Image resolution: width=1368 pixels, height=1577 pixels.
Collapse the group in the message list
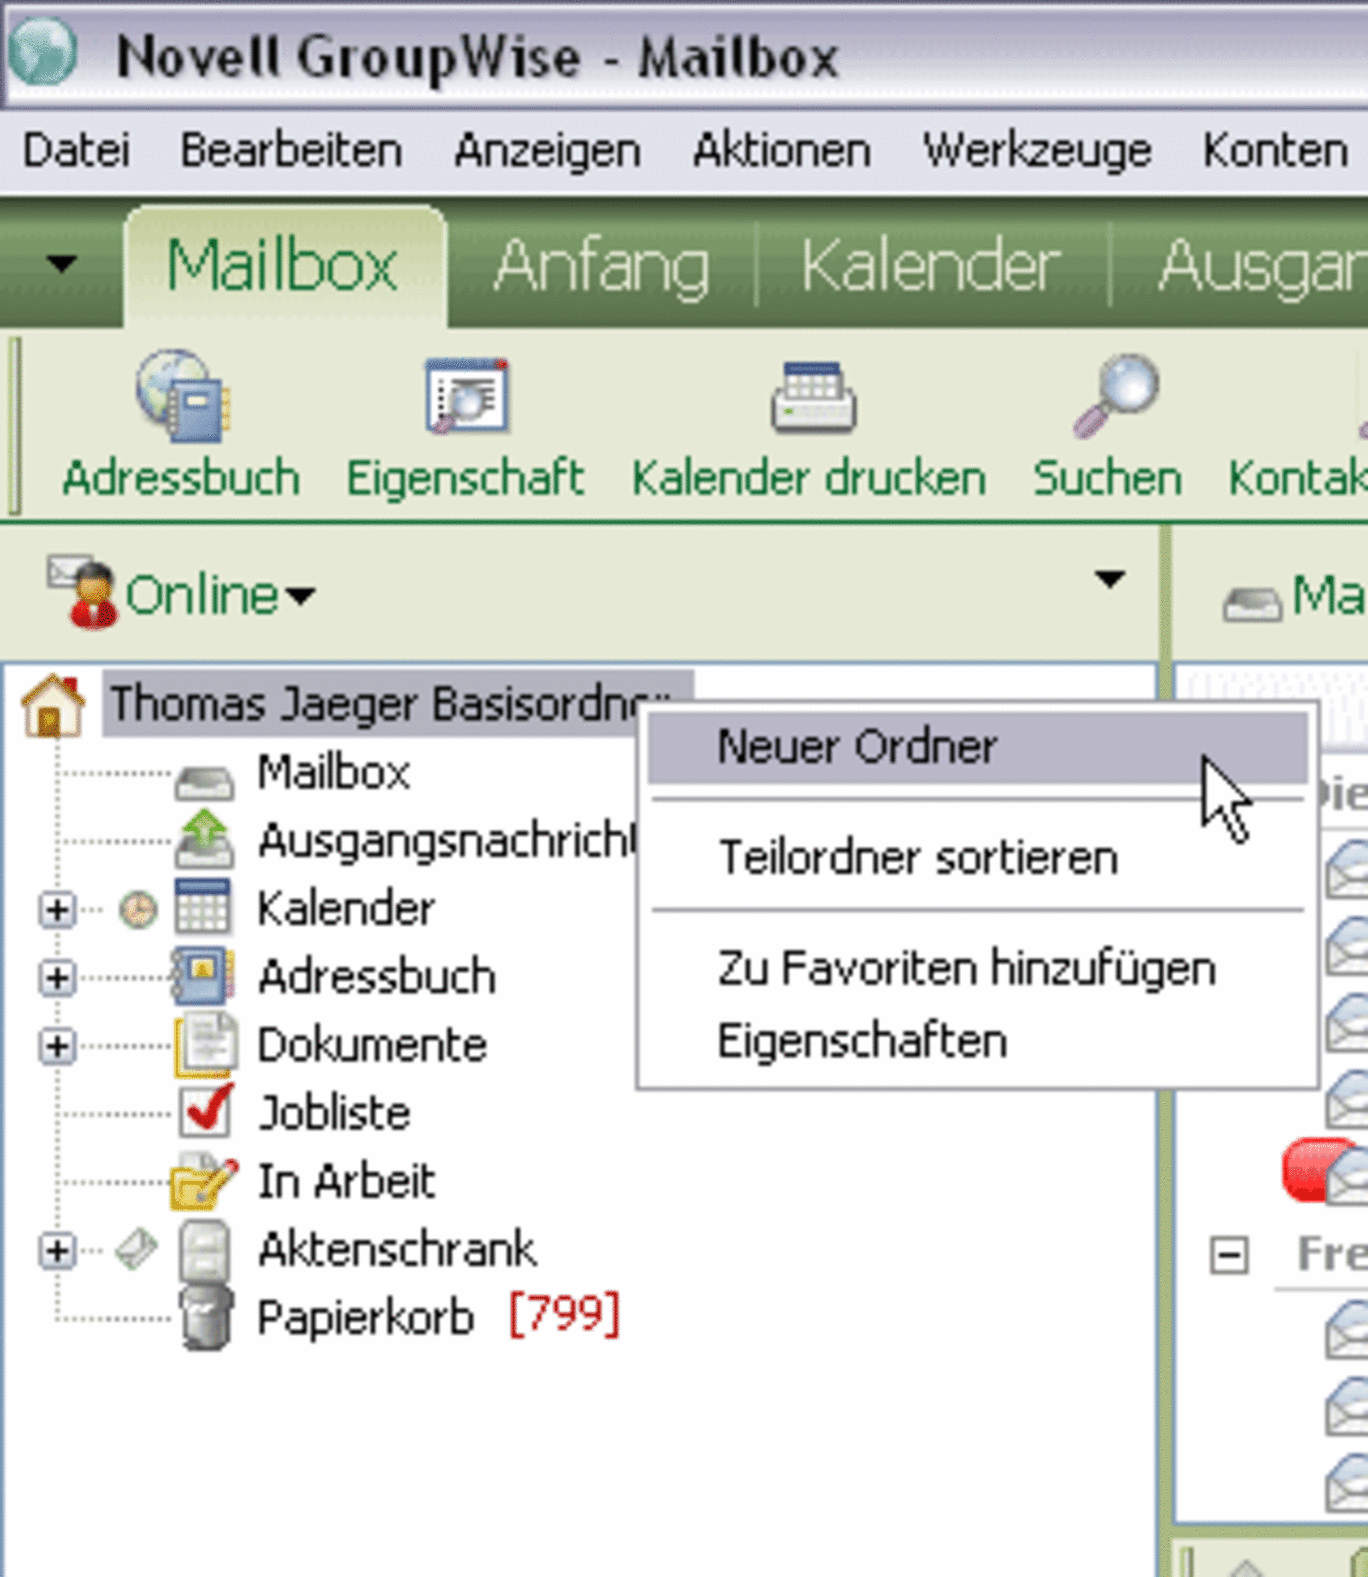[1229, 1254]
